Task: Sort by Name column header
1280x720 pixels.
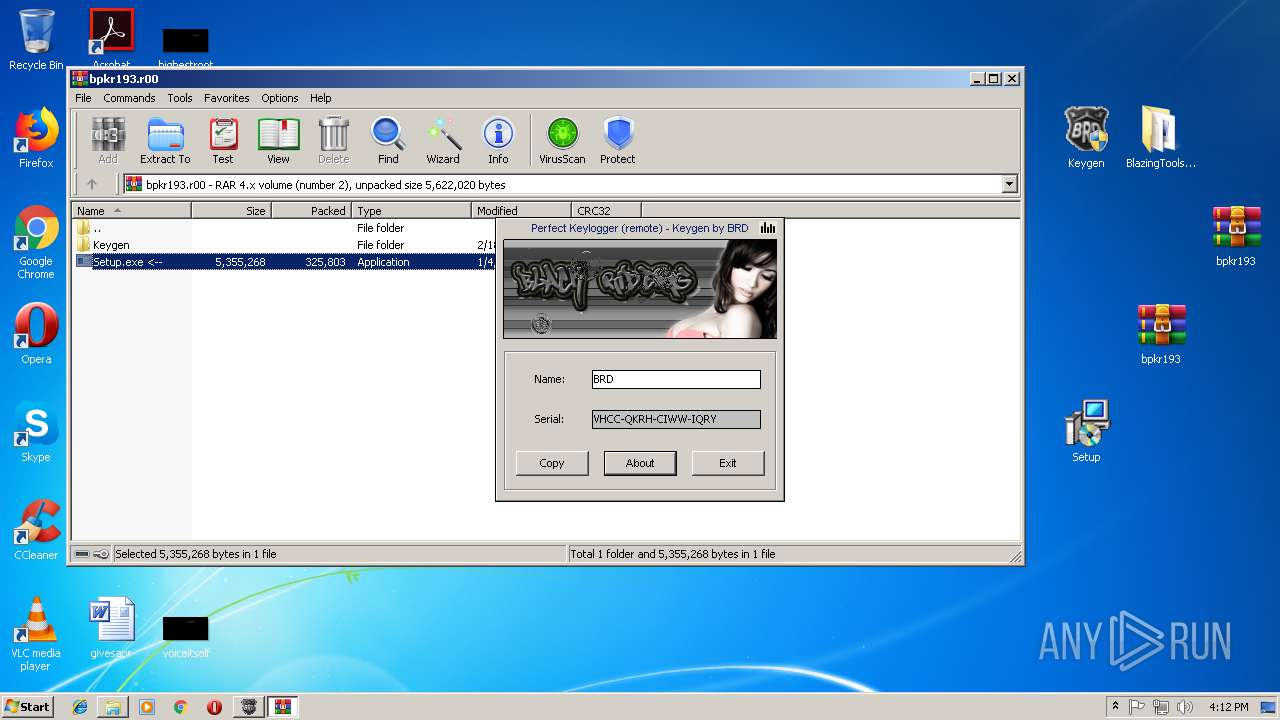Action: tap(131, 210)
